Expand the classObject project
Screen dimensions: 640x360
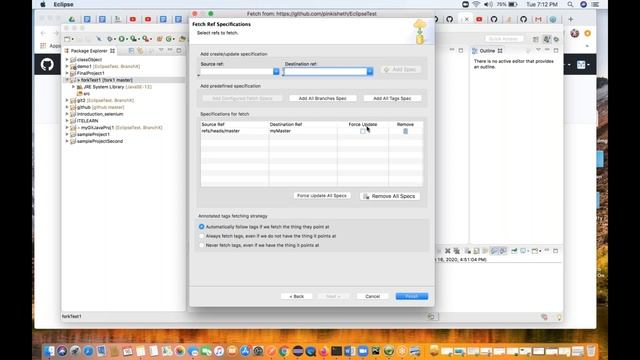[x=67, y=60]
